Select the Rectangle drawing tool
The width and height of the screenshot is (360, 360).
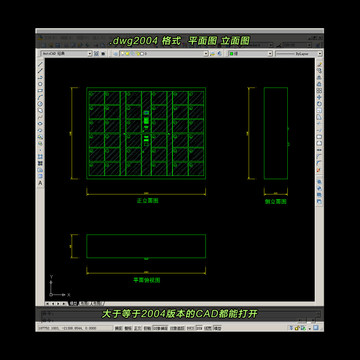pos(40,90)
